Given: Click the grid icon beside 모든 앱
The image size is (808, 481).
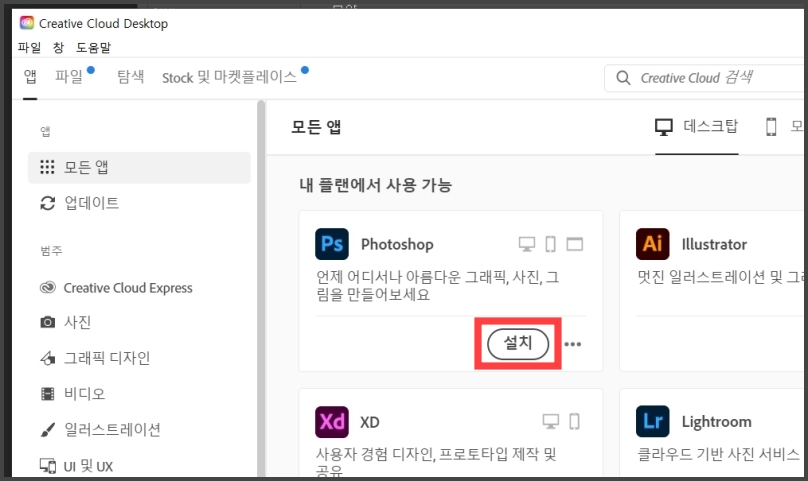Looking at the screenshot, I should [x=47, y=167].
